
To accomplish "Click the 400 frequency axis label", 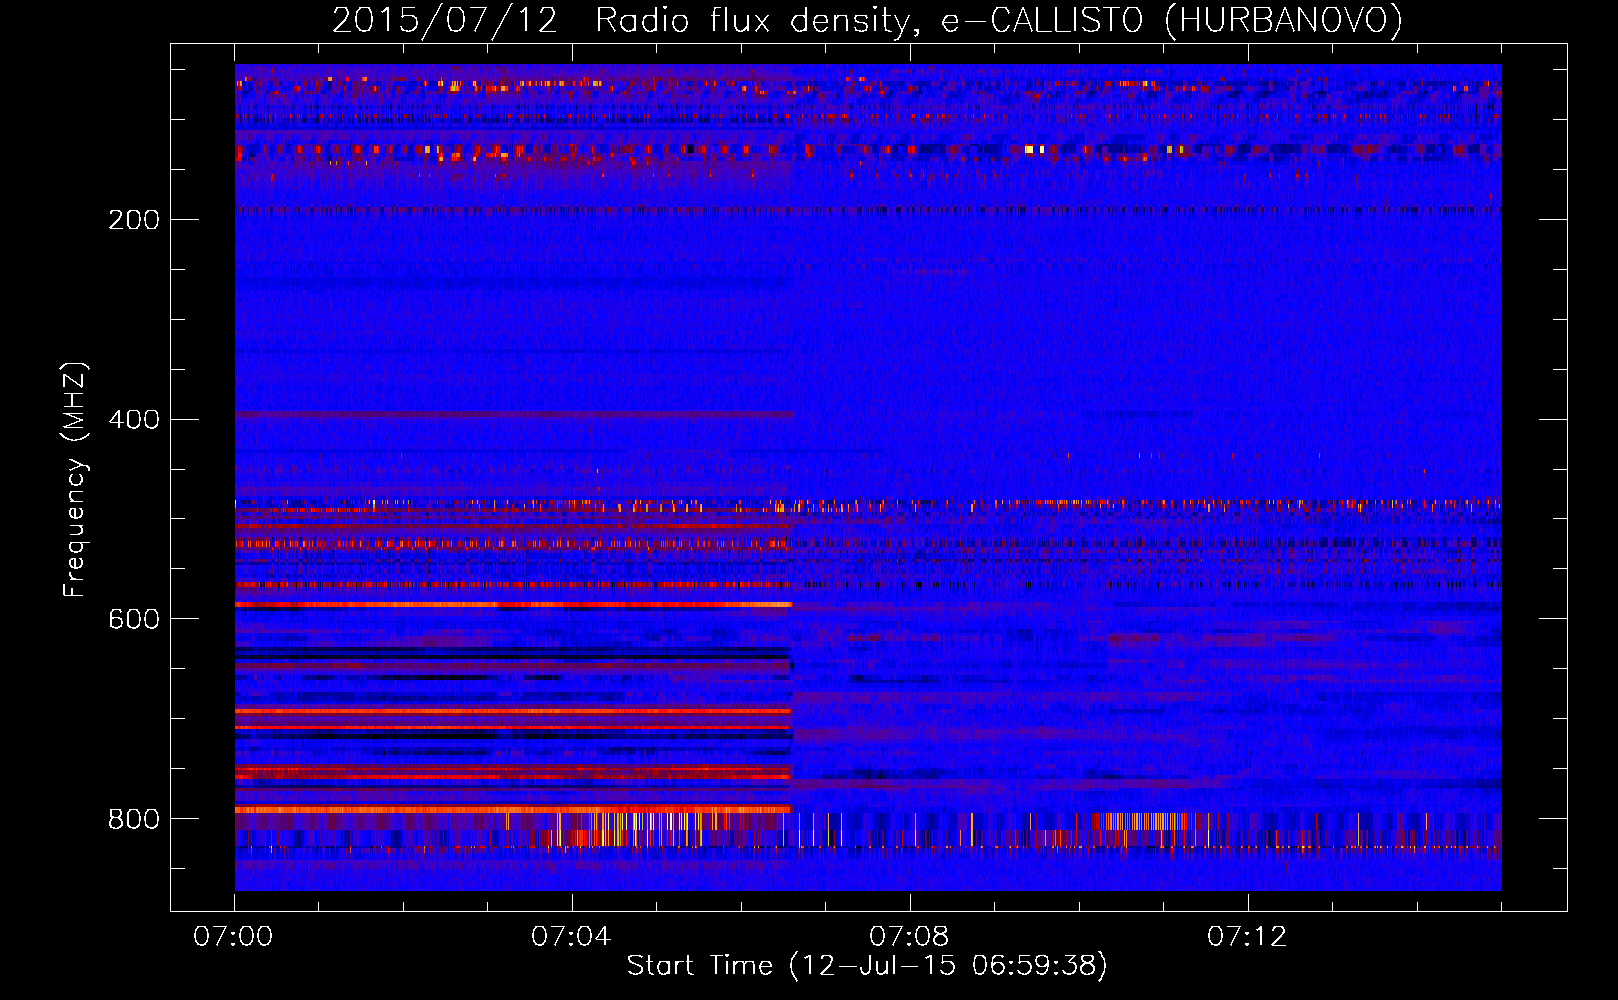I will (x=134, y=420).
